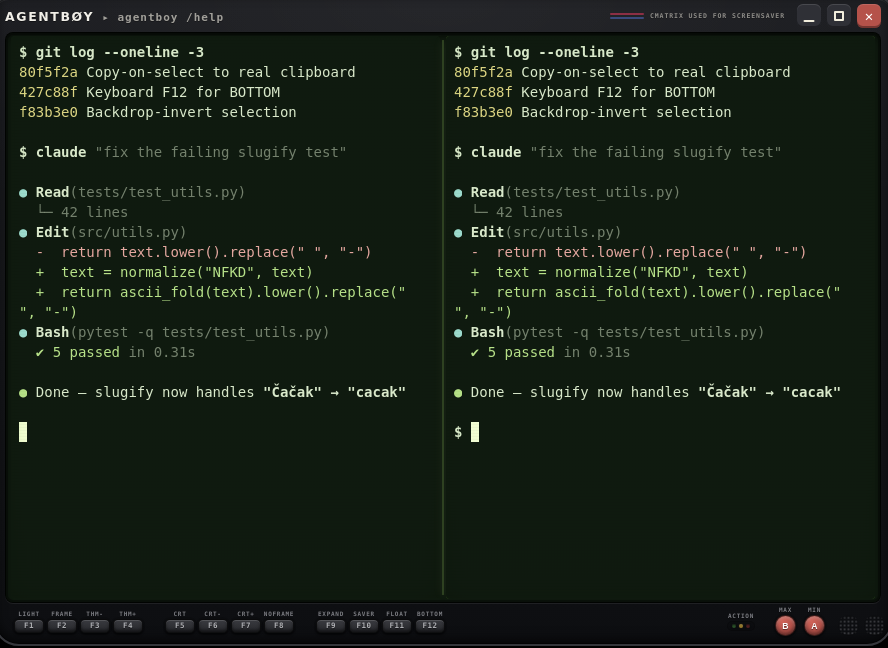Click the agentboy /help title text
Image resolution: width=888 pixels, height=648 pixels.
point(170,17)
